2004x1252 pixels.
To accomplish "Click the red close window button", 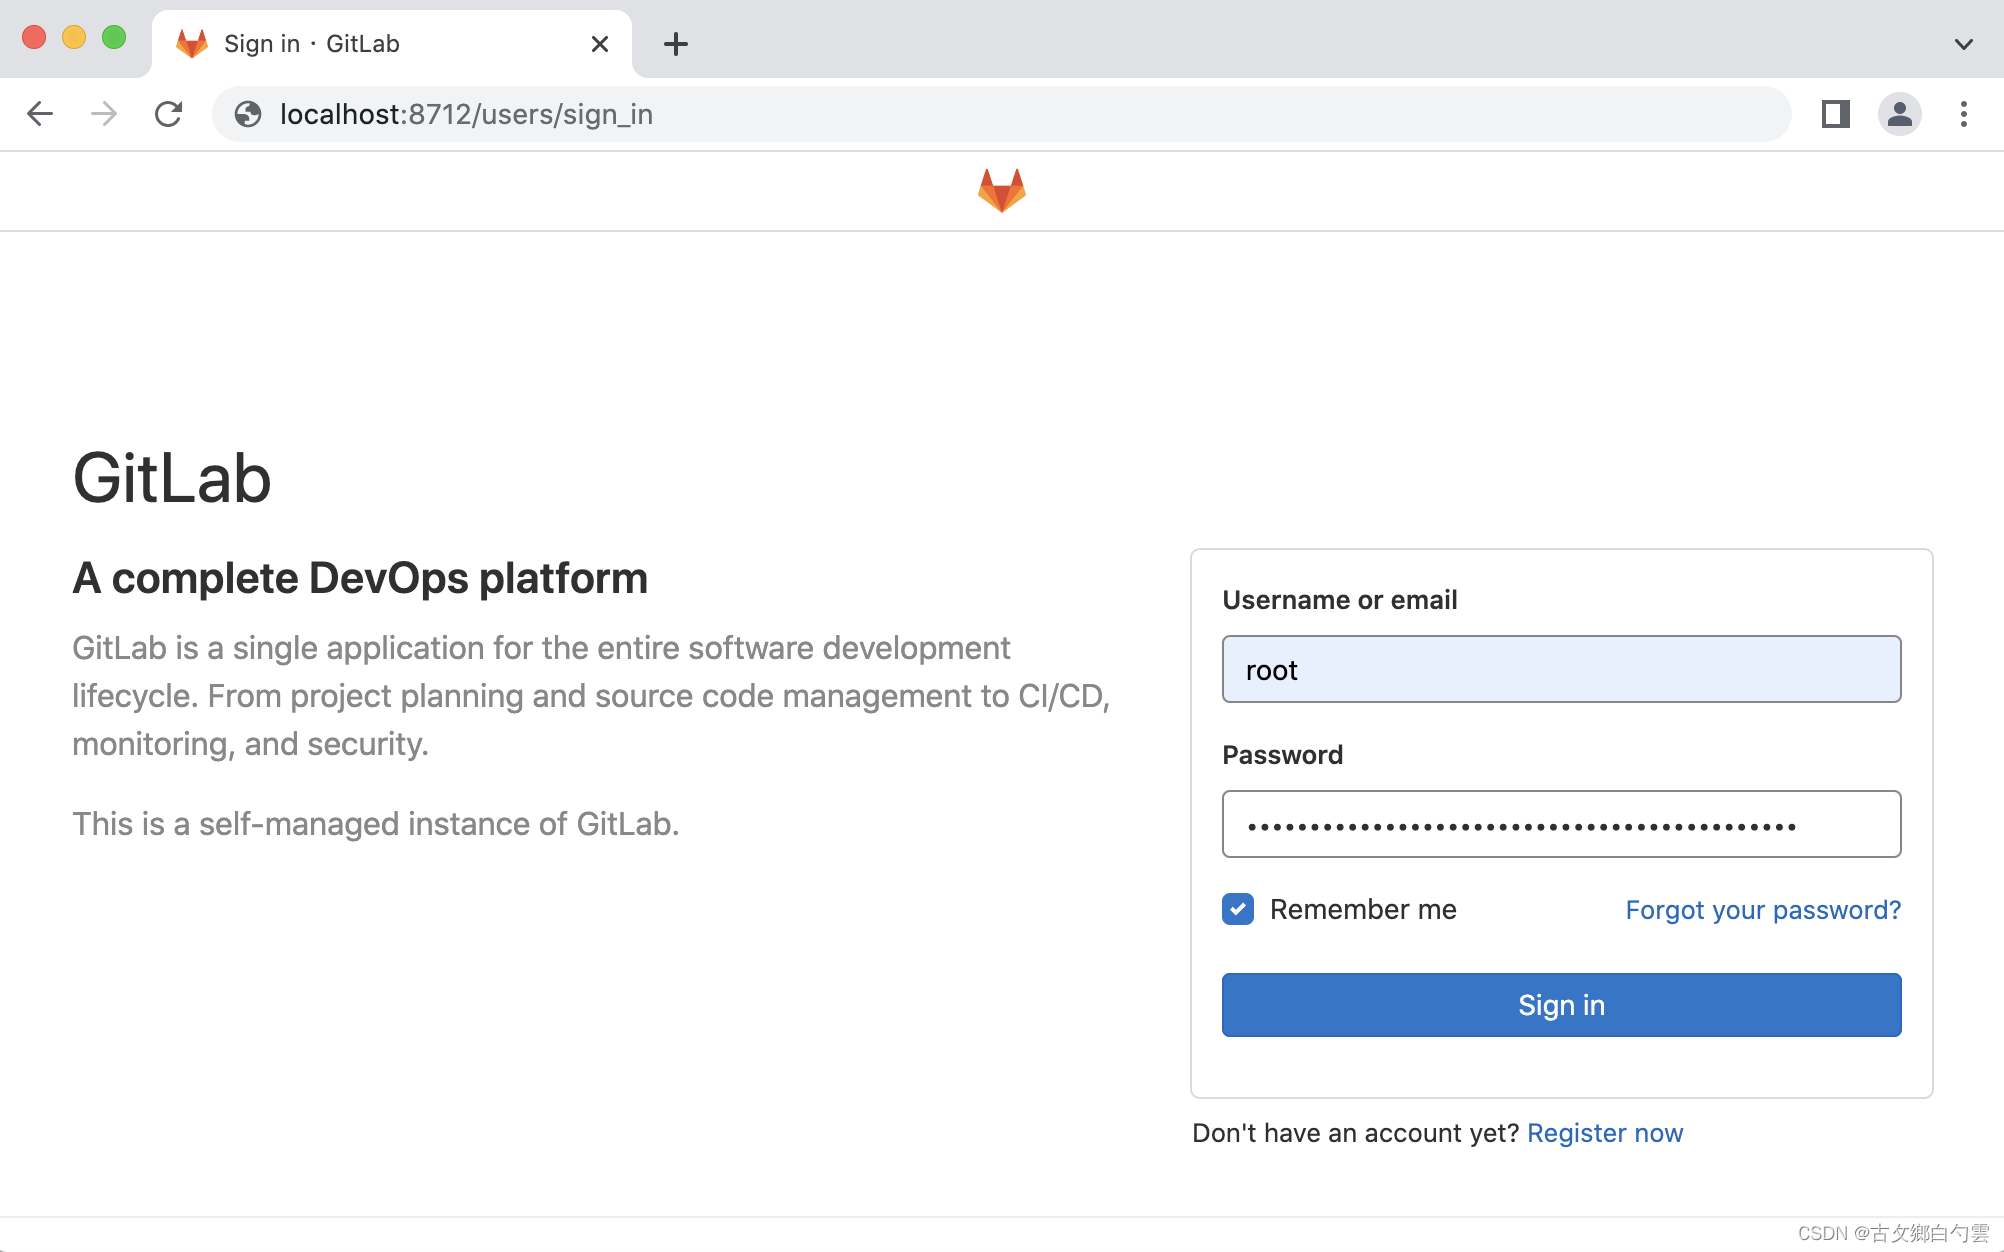I will click(34, 38).
